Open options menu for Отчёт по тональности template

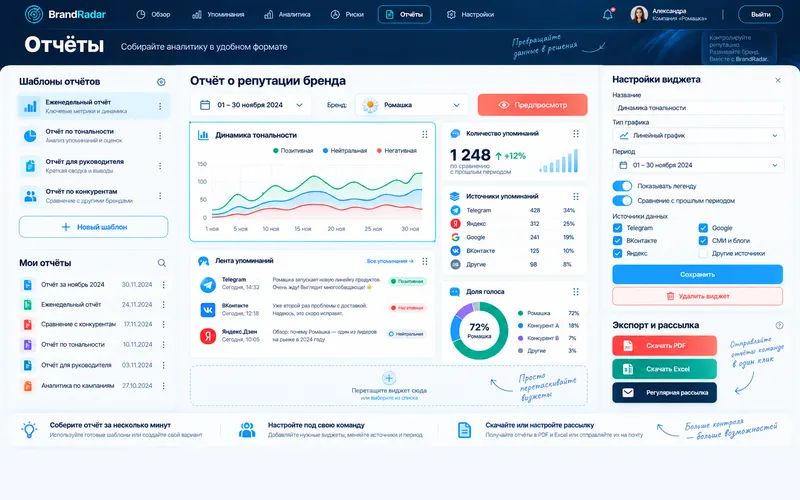pos(160,136)
